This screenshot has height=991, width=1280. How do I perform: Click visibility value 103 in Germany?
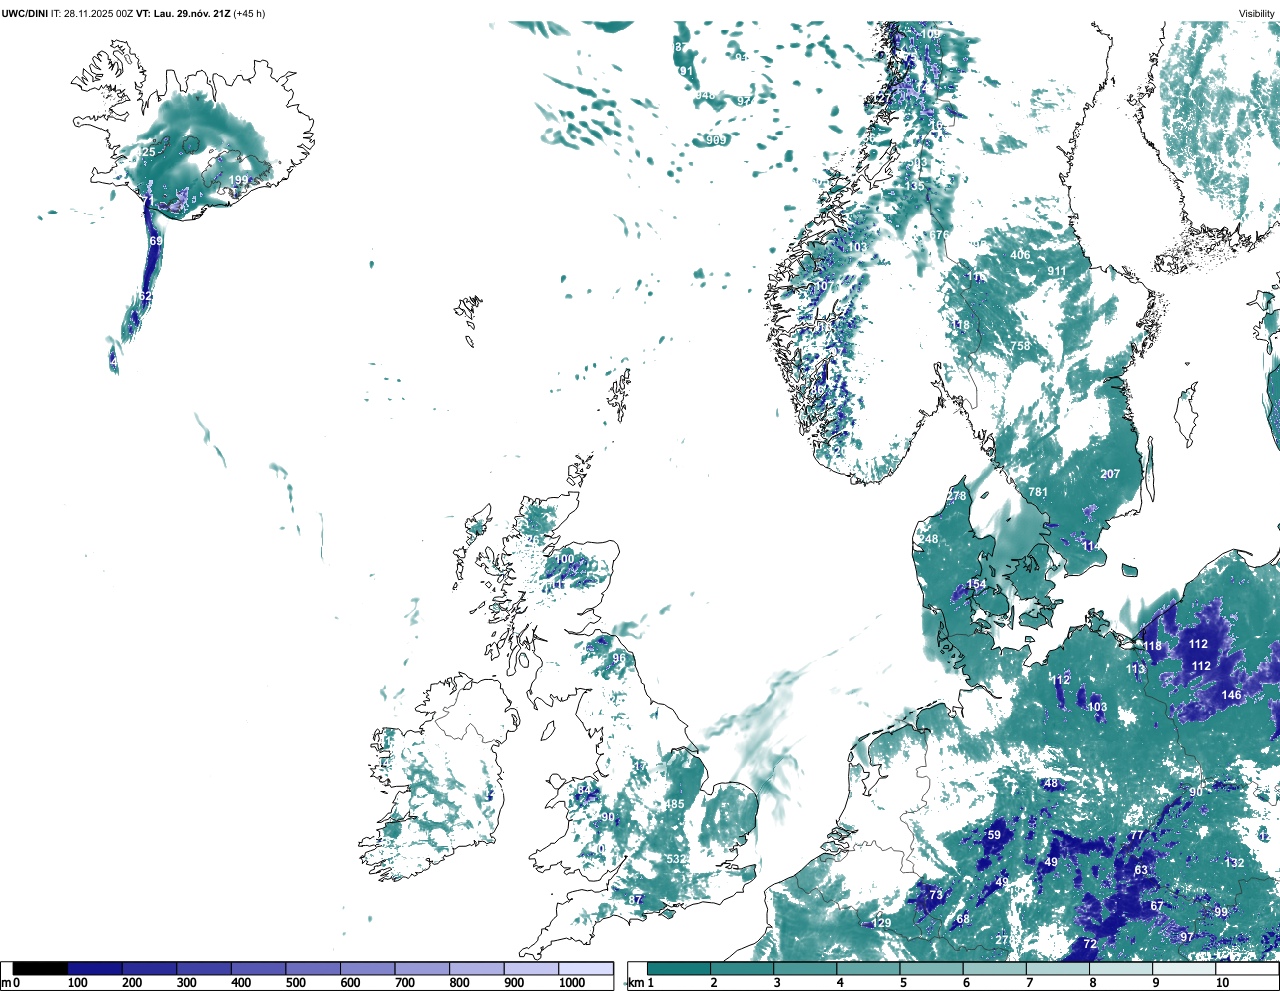(x=1097, y=707)
